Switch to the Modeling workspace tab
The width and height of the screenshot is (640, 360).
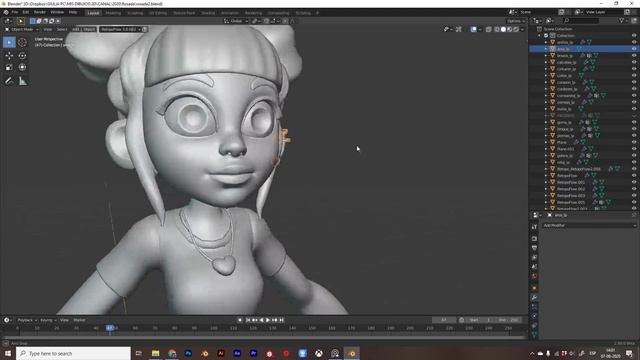113,13
